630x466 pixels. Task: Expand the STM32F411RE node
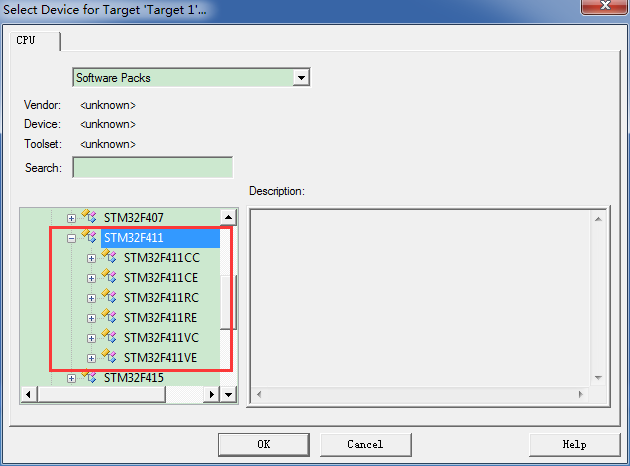click(x=91, y=318)
